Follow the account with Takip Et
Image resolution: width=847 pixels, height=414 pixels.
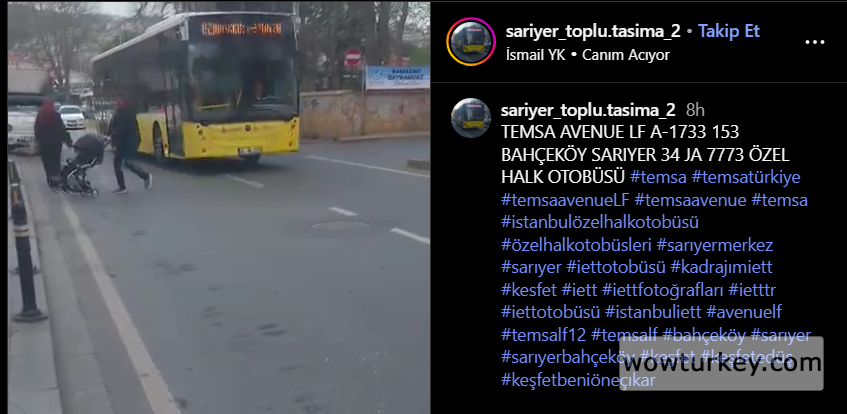tap(729, 31)
